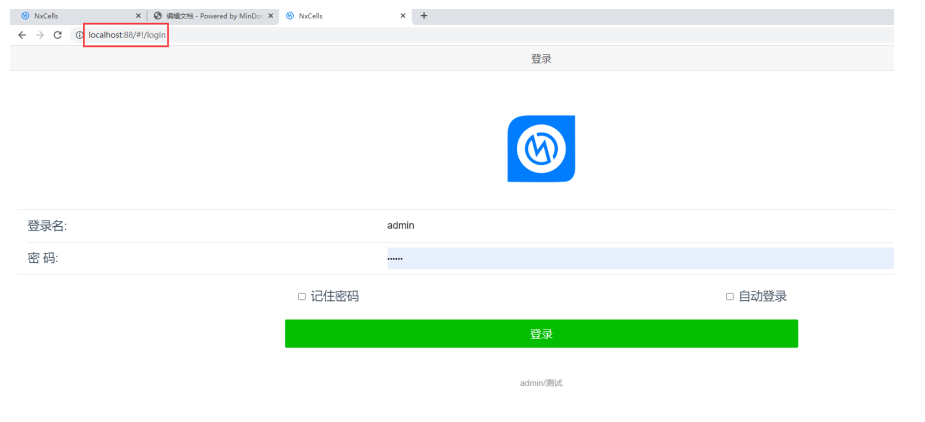Image resolution: width=925 pixels, height=422 pixels.
Task: Click the admin/测试 hint text
Action: tap(541, 383)
